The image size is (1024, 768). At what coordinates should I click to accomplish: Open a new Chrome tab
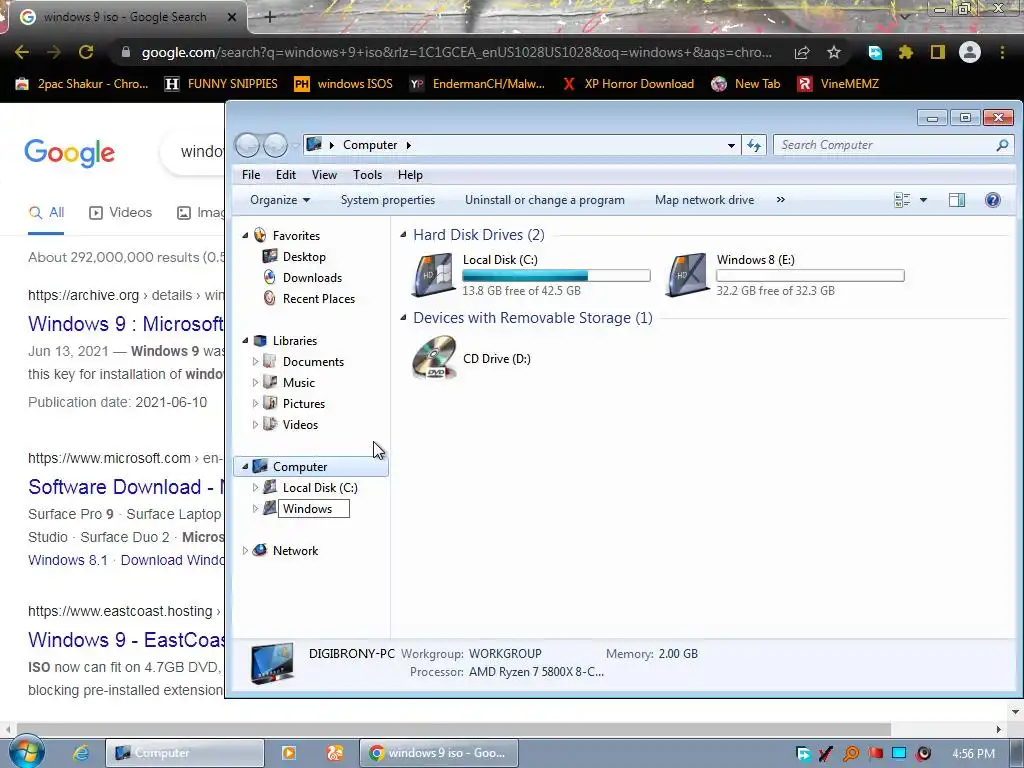(x=270, y=17)
